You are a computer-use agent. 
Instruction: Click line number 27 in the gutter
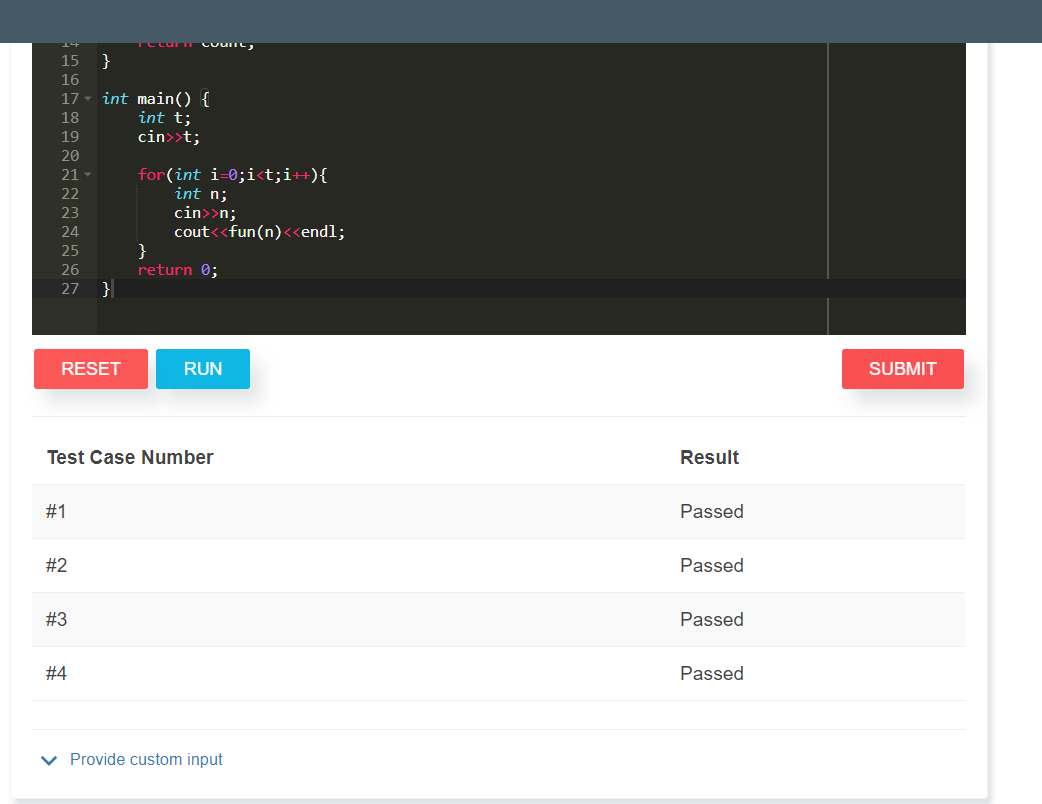tap(70, 289)
